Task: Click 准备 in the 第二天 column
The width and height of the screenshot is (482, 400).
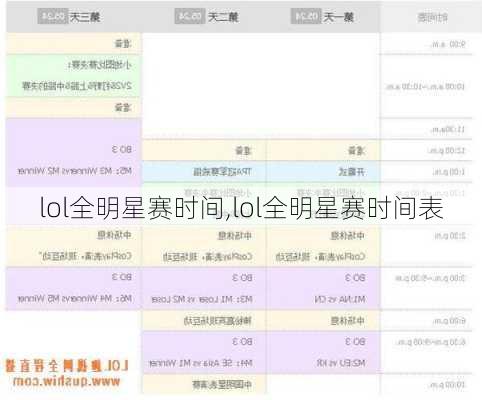Action: [x=243, y=151]
